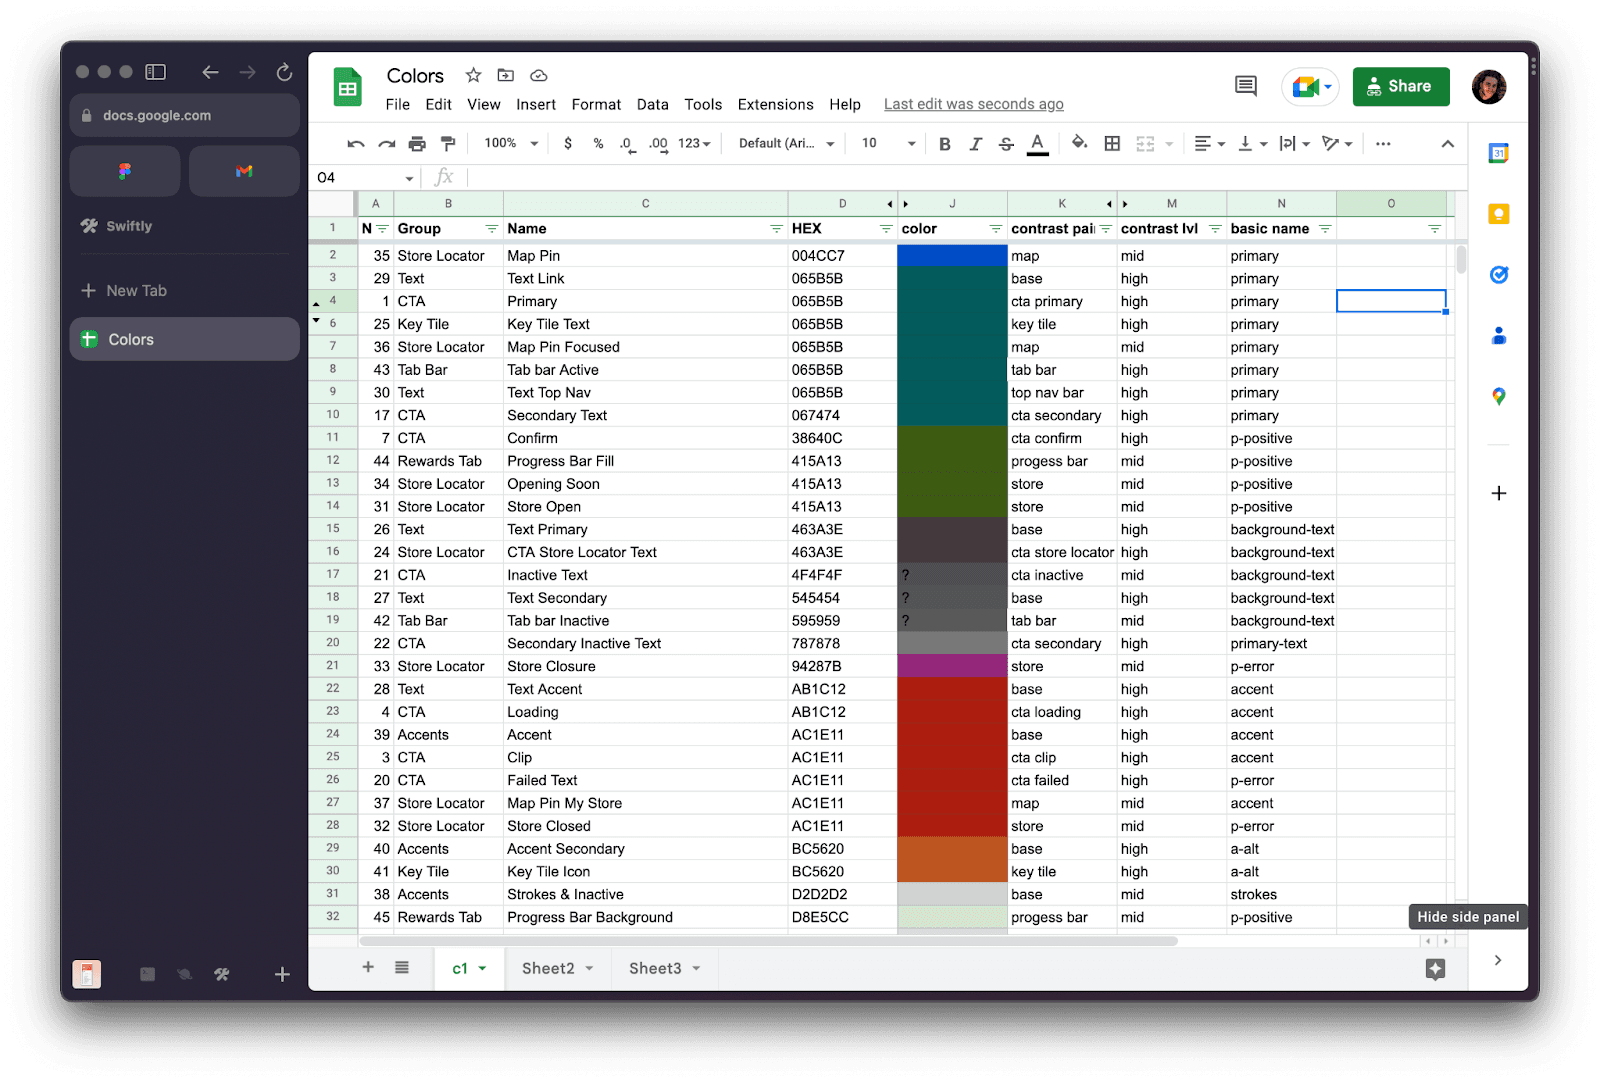This screenshot has height=1082, width=1600.
Task: Click the Undo arrow icon
Action: 356,144
